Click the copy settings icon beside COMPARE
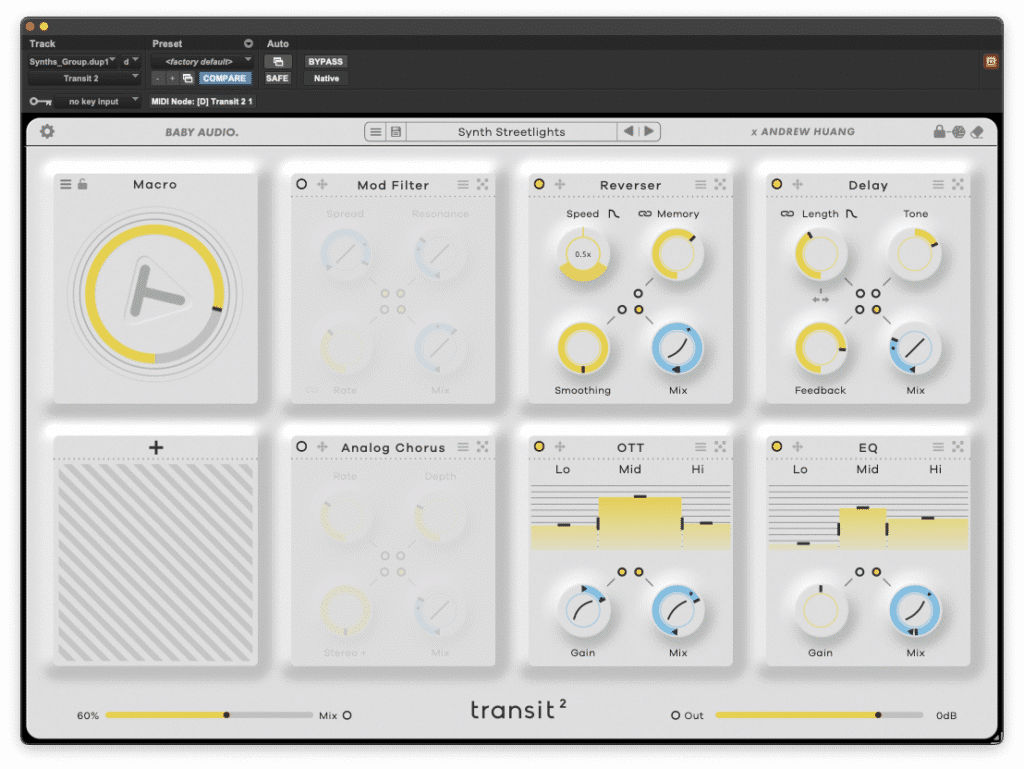The height and width of the screenshot is (769, 1024). point(187,78)
